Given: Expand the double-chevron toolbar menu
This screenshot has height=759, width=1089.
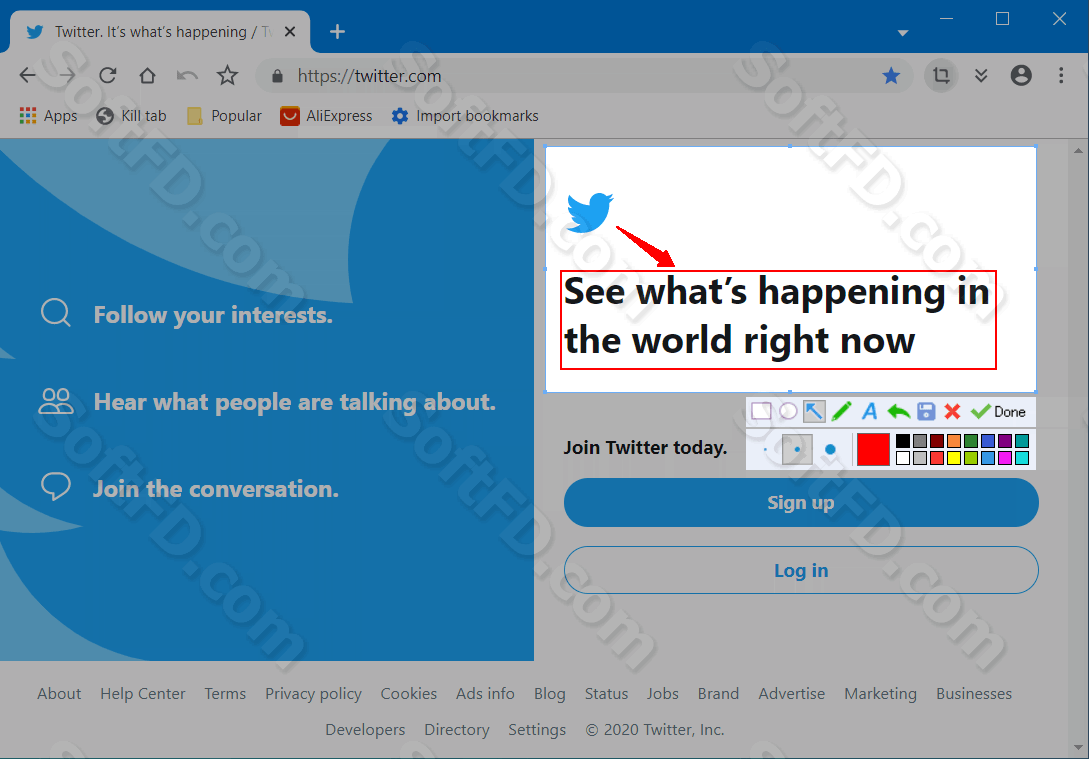Looking at the screenshot, I should 981,75.
